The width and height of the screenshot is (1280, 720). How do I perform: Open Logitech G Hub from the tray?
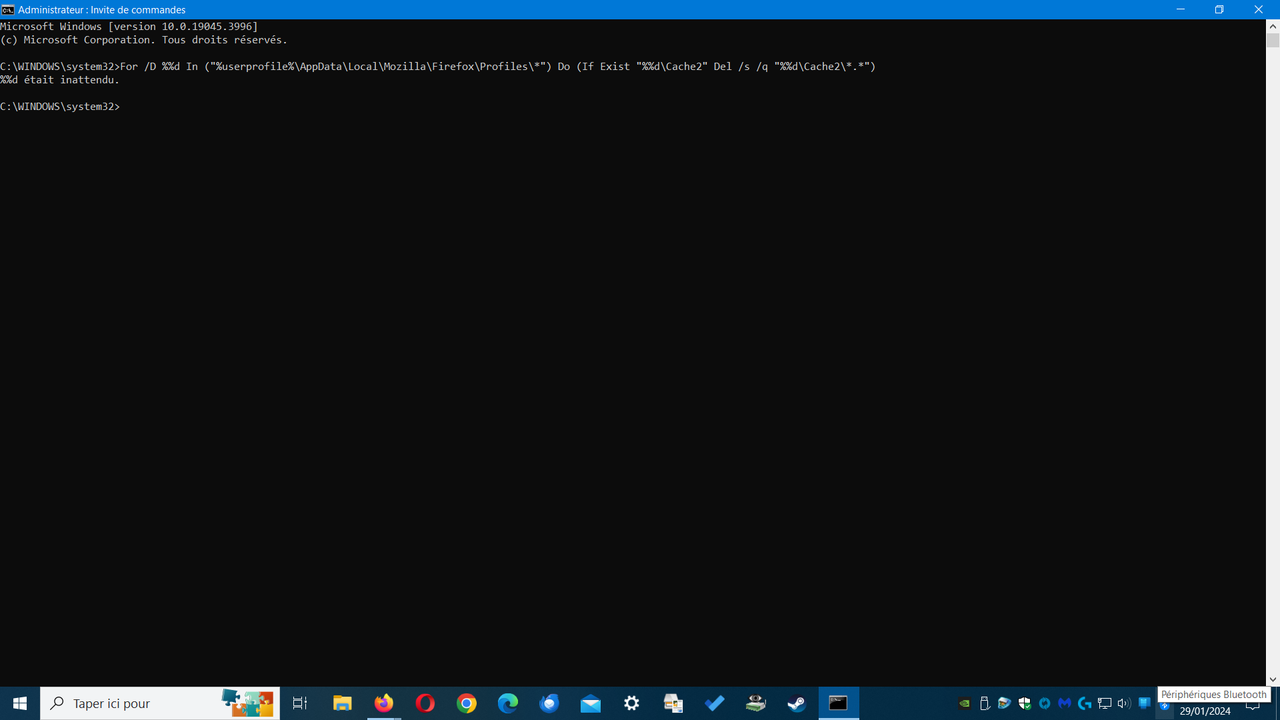click(1084, 703)
